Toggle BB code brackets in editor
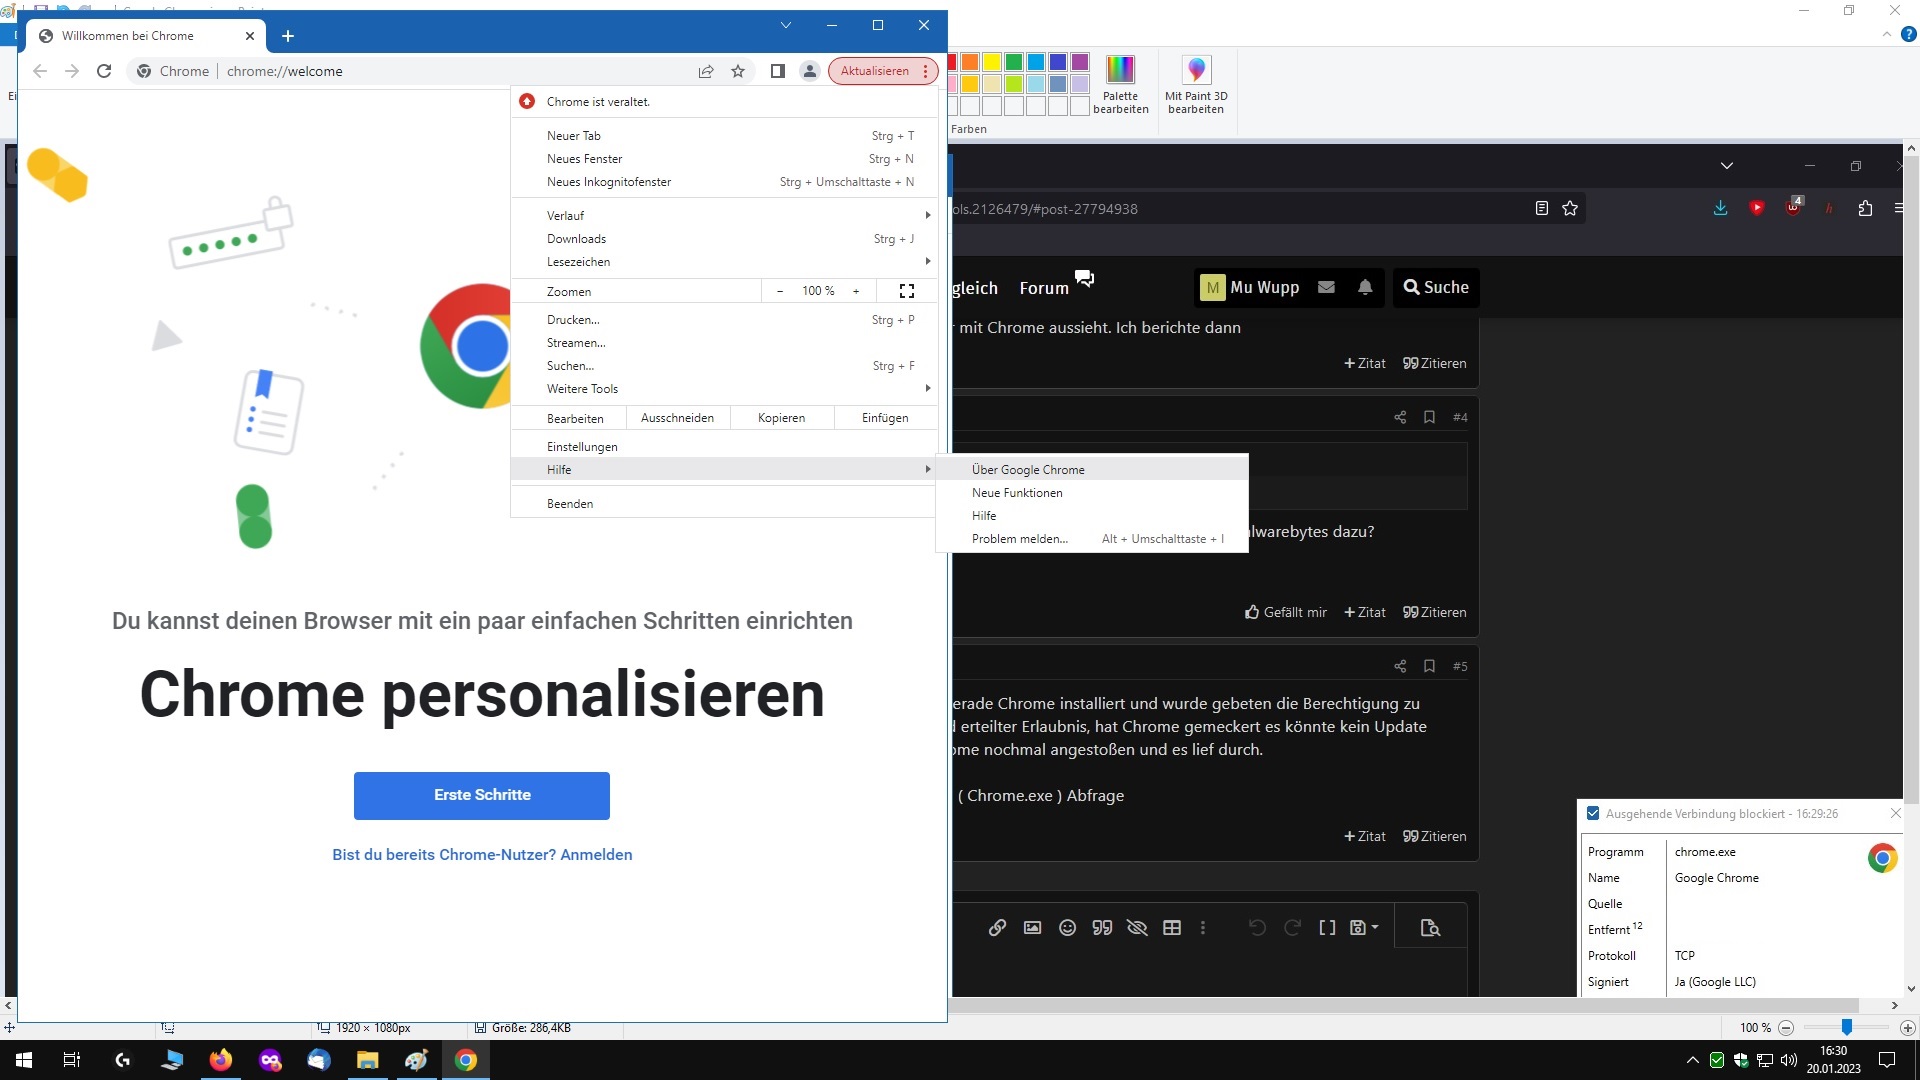1920x1080 pixels. tap(1327, 928)
